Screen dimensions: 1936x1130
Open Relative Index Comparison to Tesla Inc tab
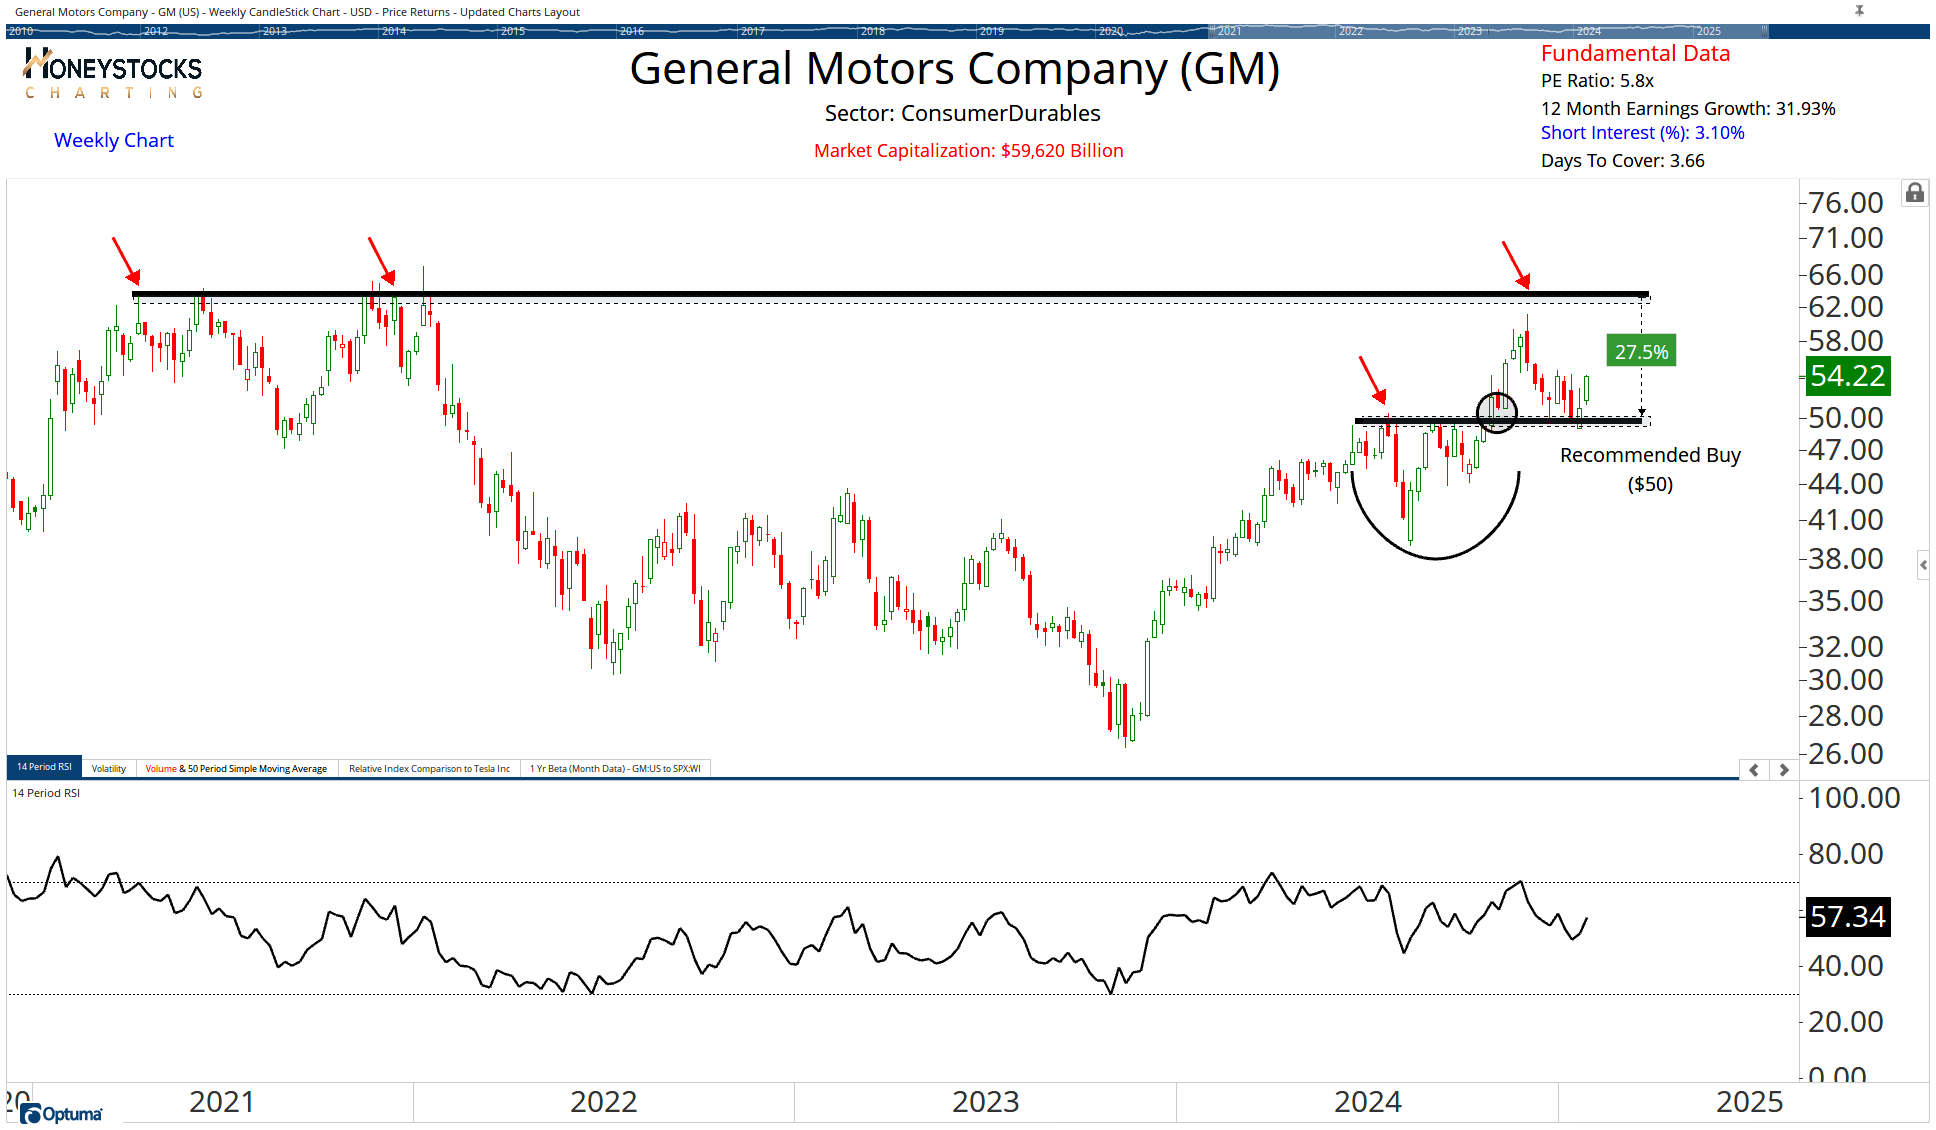[429, 768]
